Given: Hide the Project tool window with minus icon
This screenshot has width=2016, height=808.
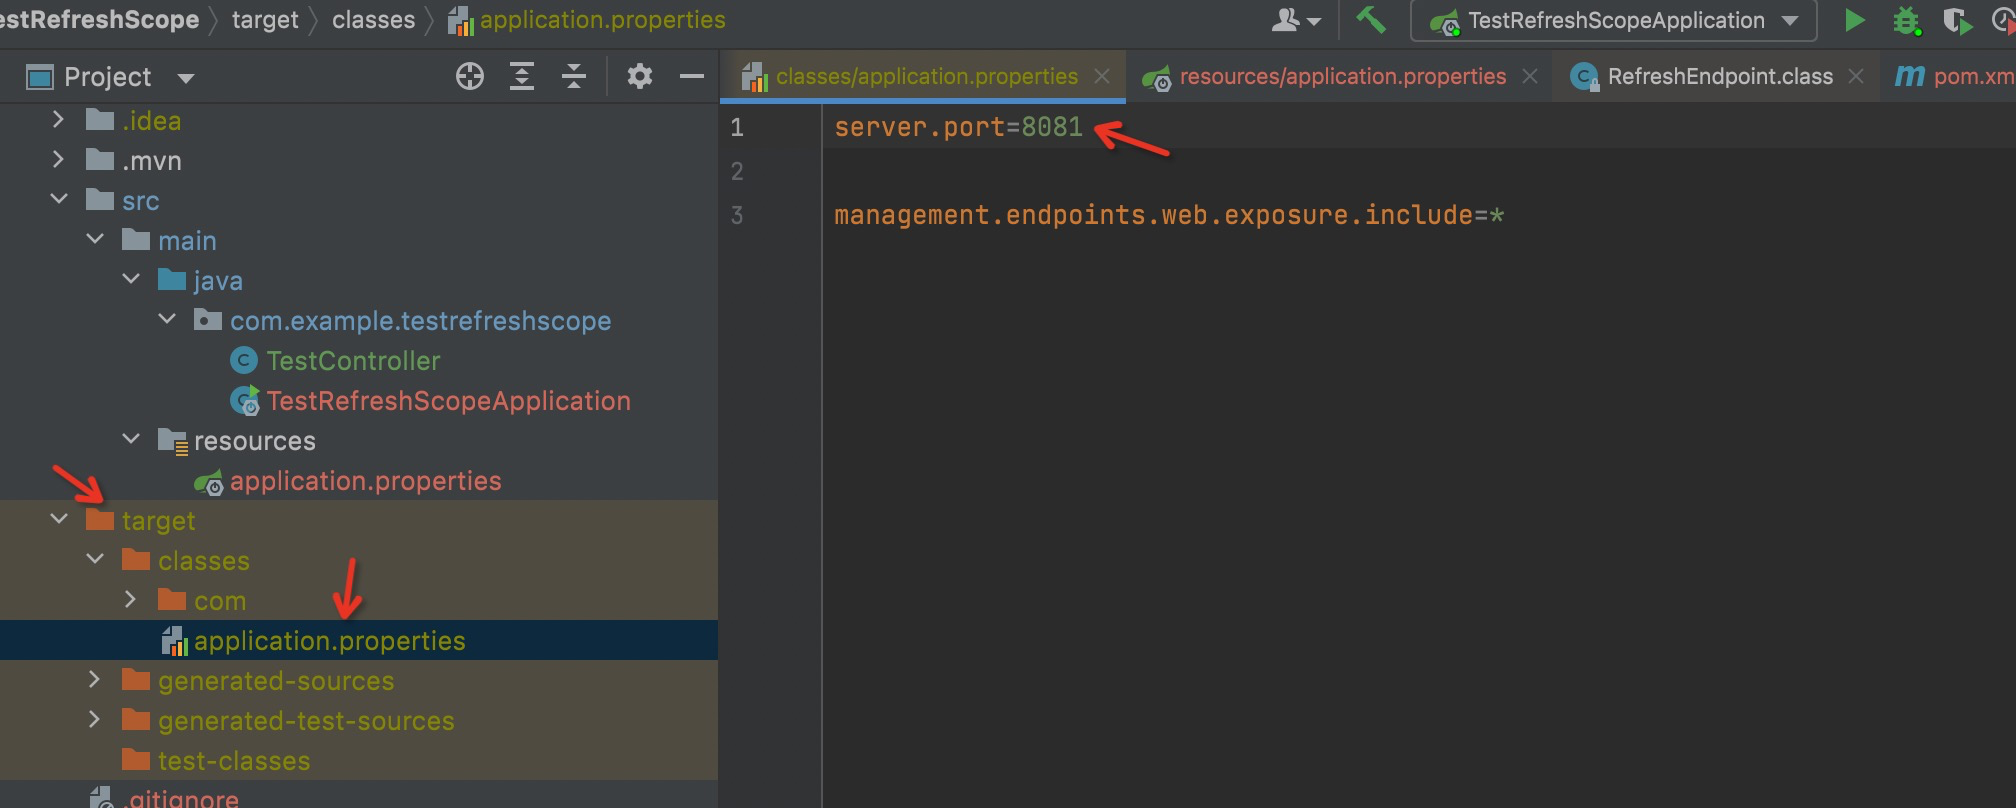Looking at the screenshot, I should 691,76.
